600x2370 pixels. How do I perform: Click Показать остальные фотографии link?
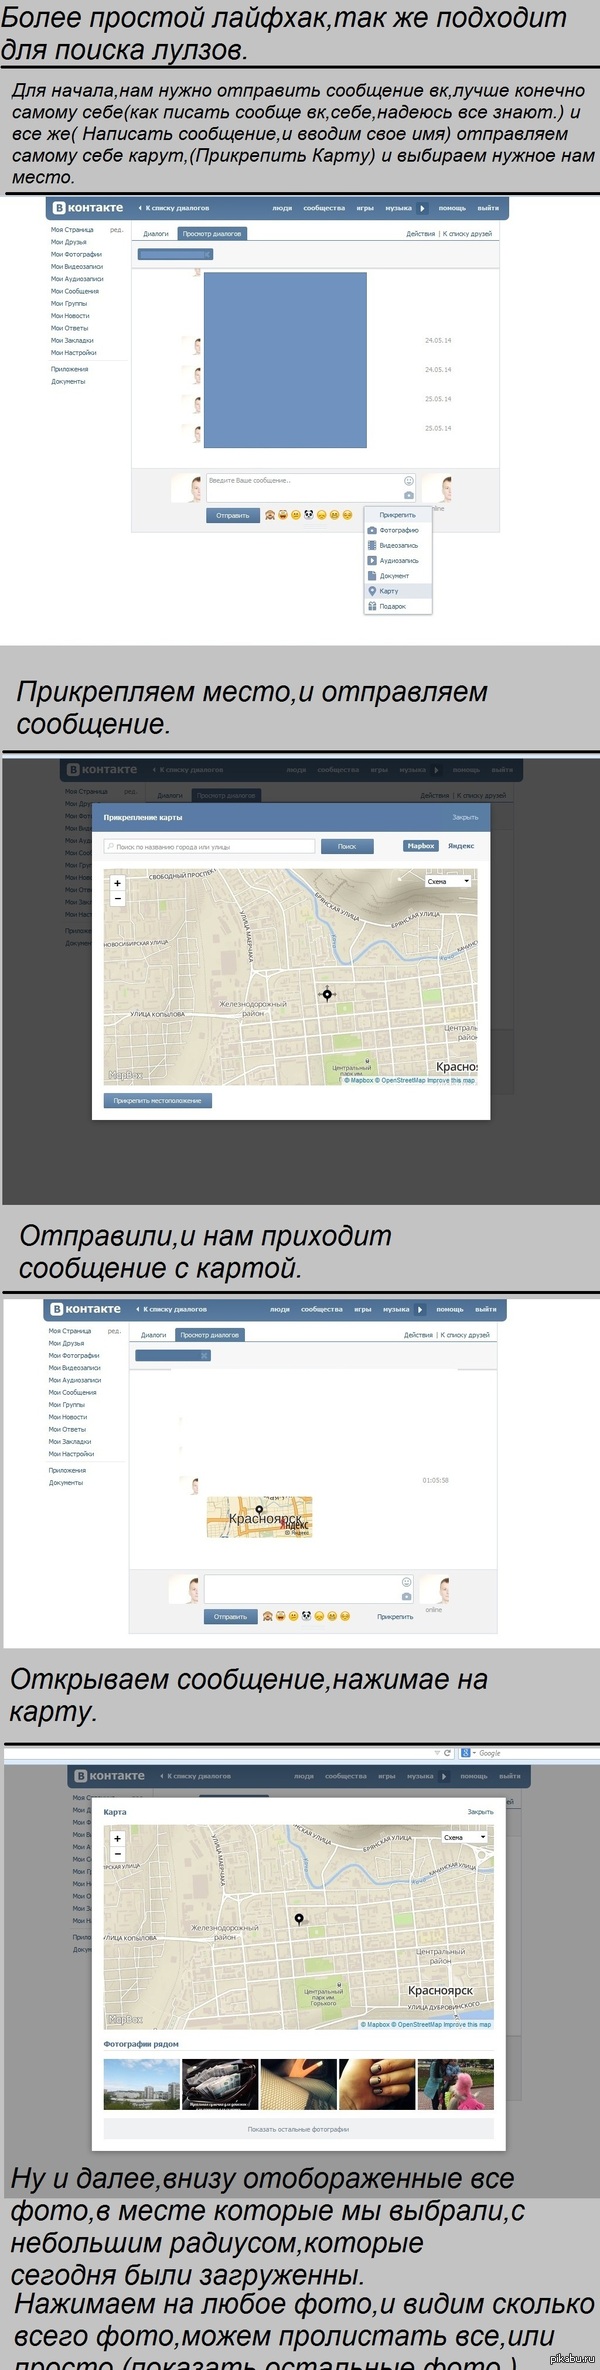298,2129
